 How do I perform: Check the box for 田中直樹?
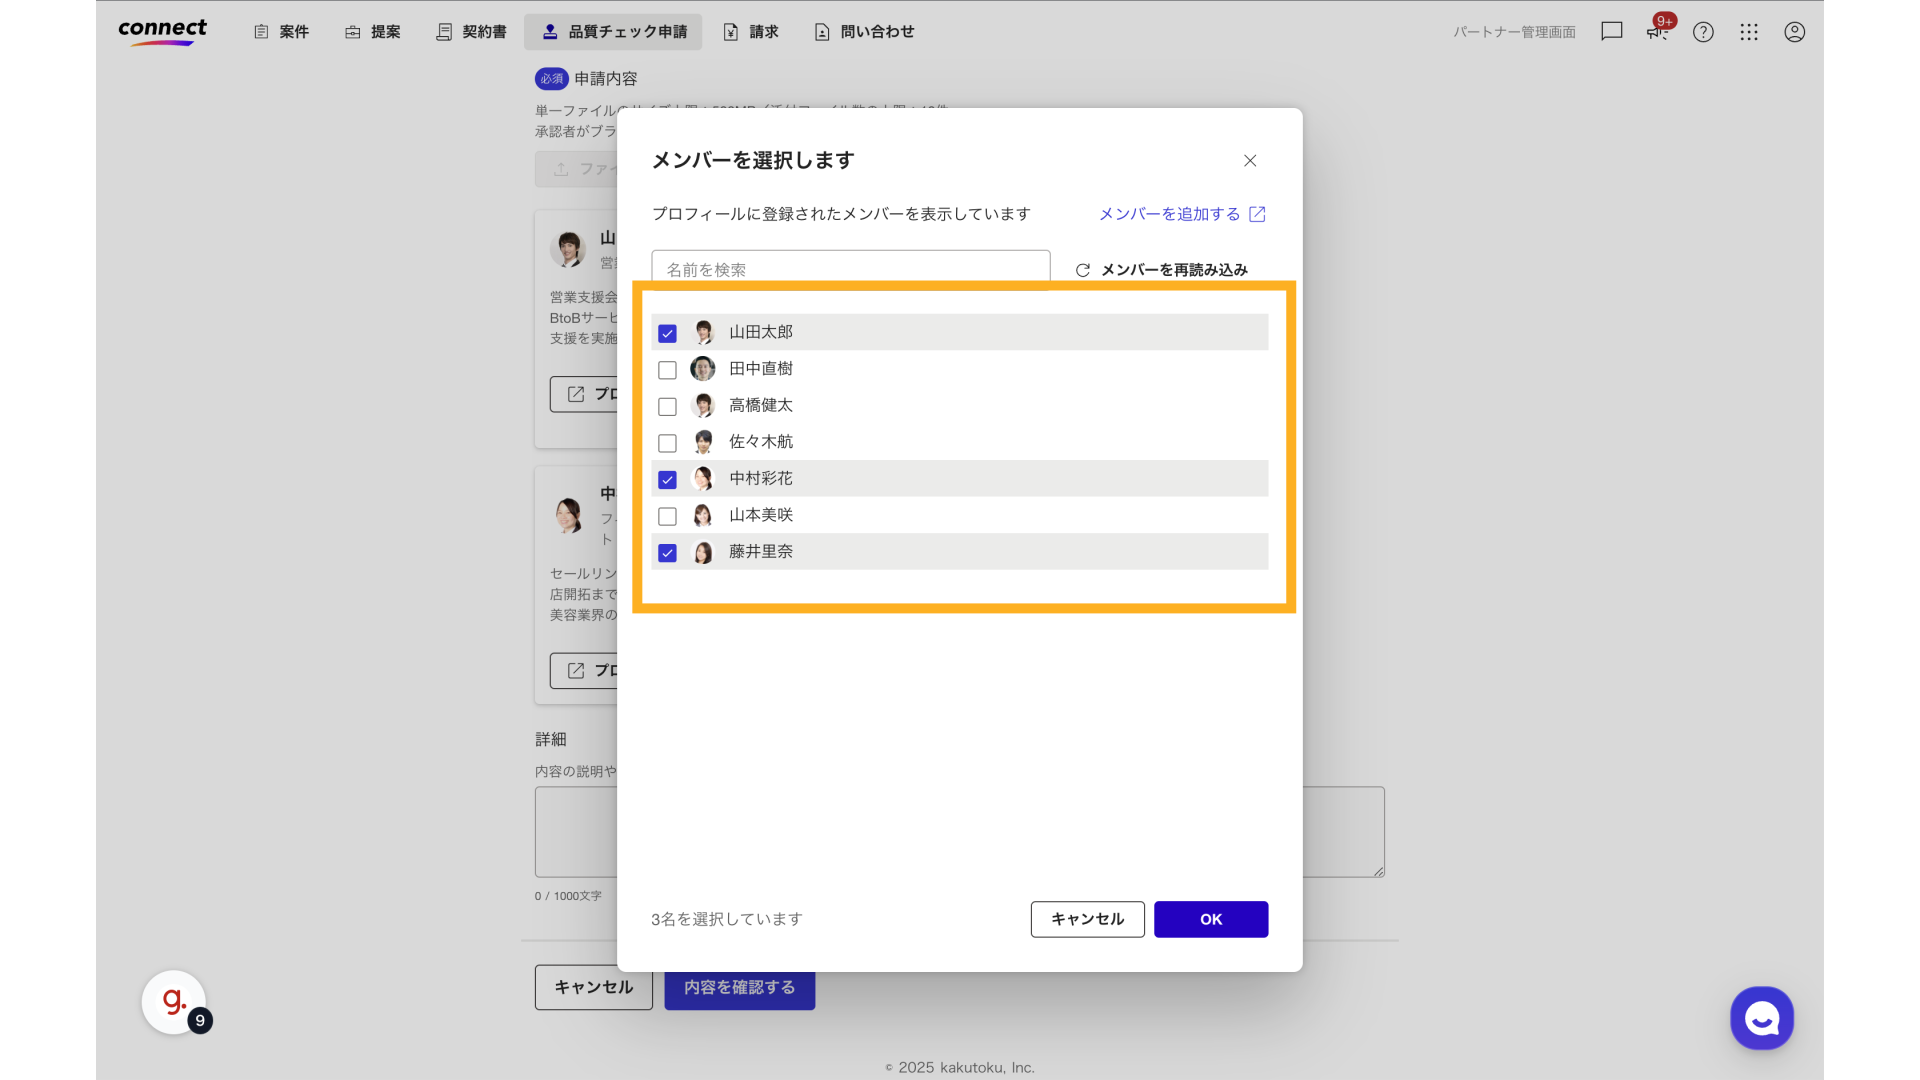667,370
